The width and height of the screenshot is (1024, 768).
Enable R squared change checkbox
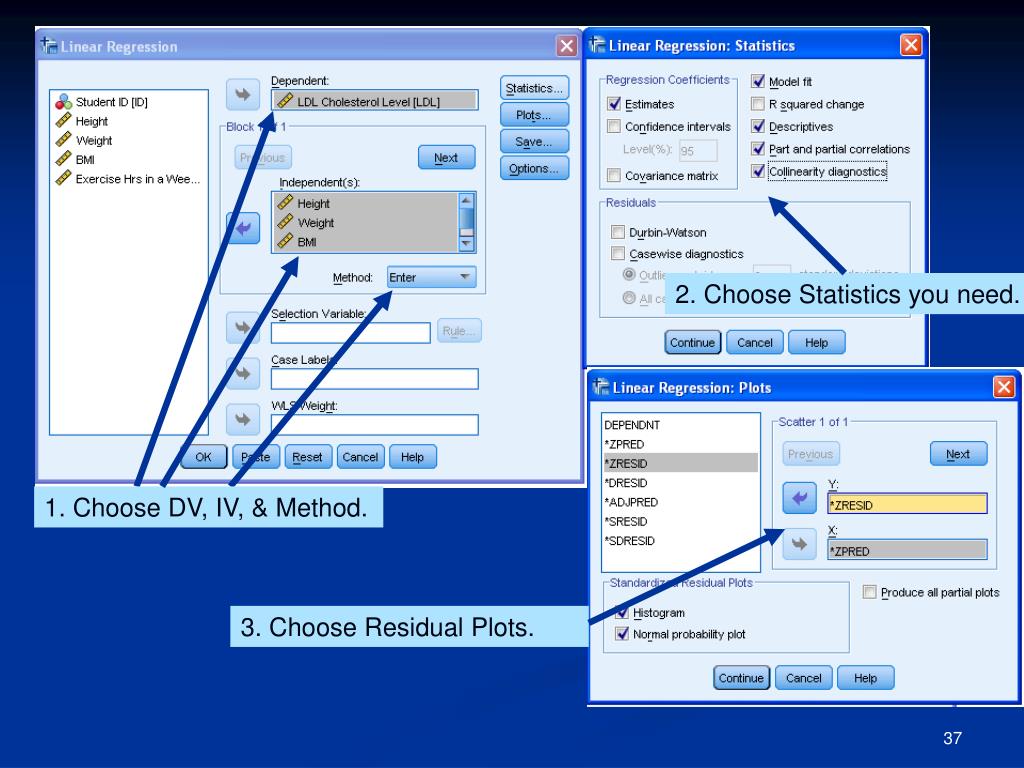click(x=758, y=104)
